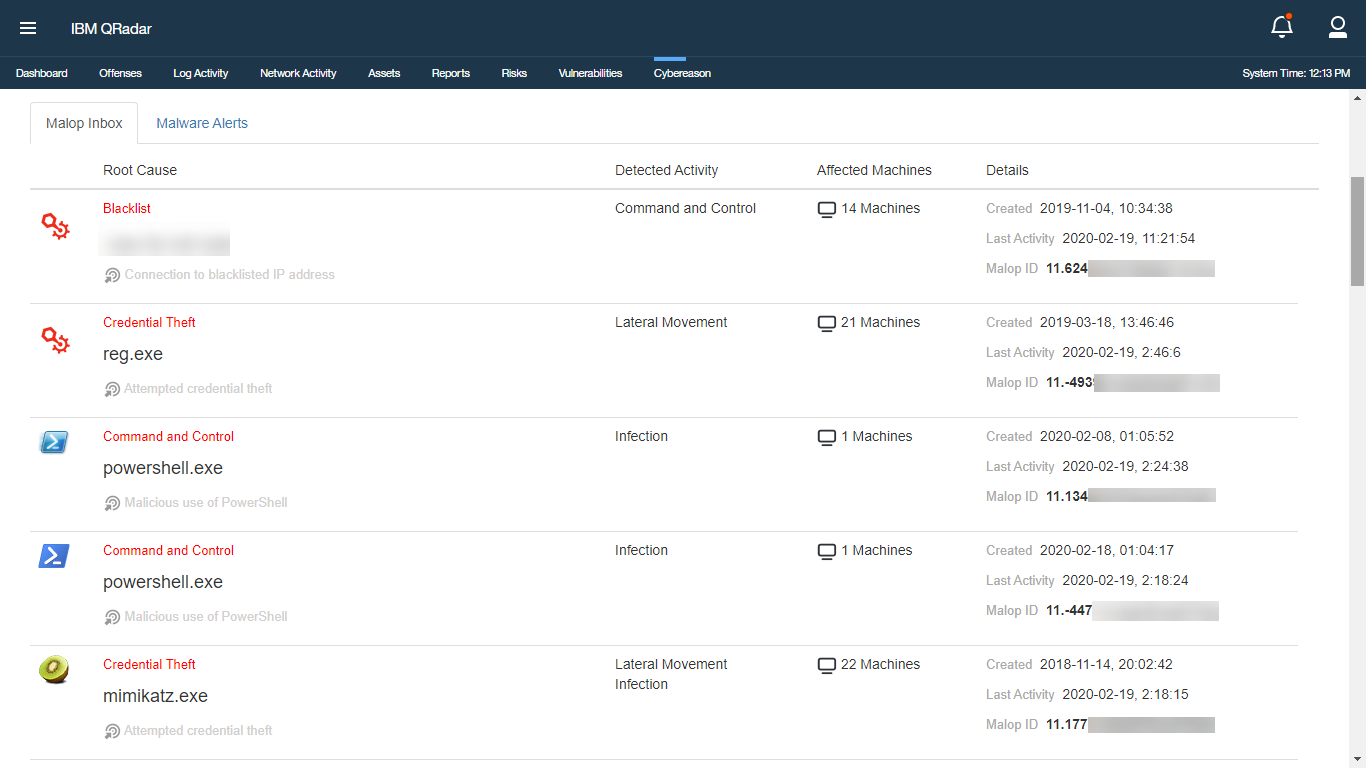Click the reg.exe malop entry
The height and width of the screenshot is (768, 1366).
(133, 354)
